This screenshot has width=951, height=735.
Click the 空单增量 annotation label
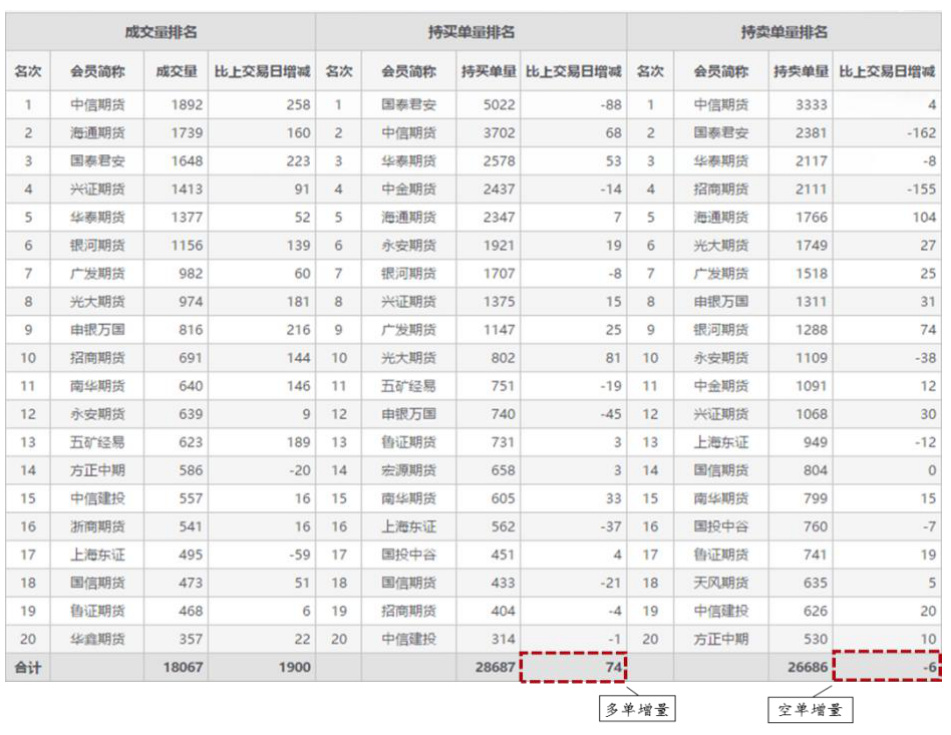tap(810, 709)
